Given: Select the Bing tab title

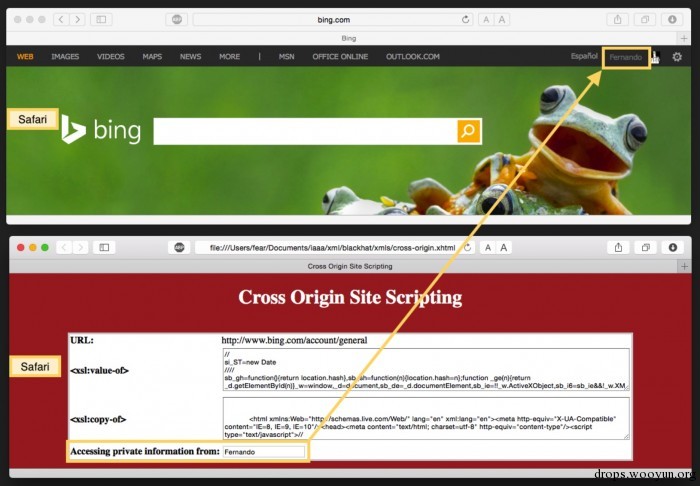Looking at the screenshot, I should tap(349, 38).
